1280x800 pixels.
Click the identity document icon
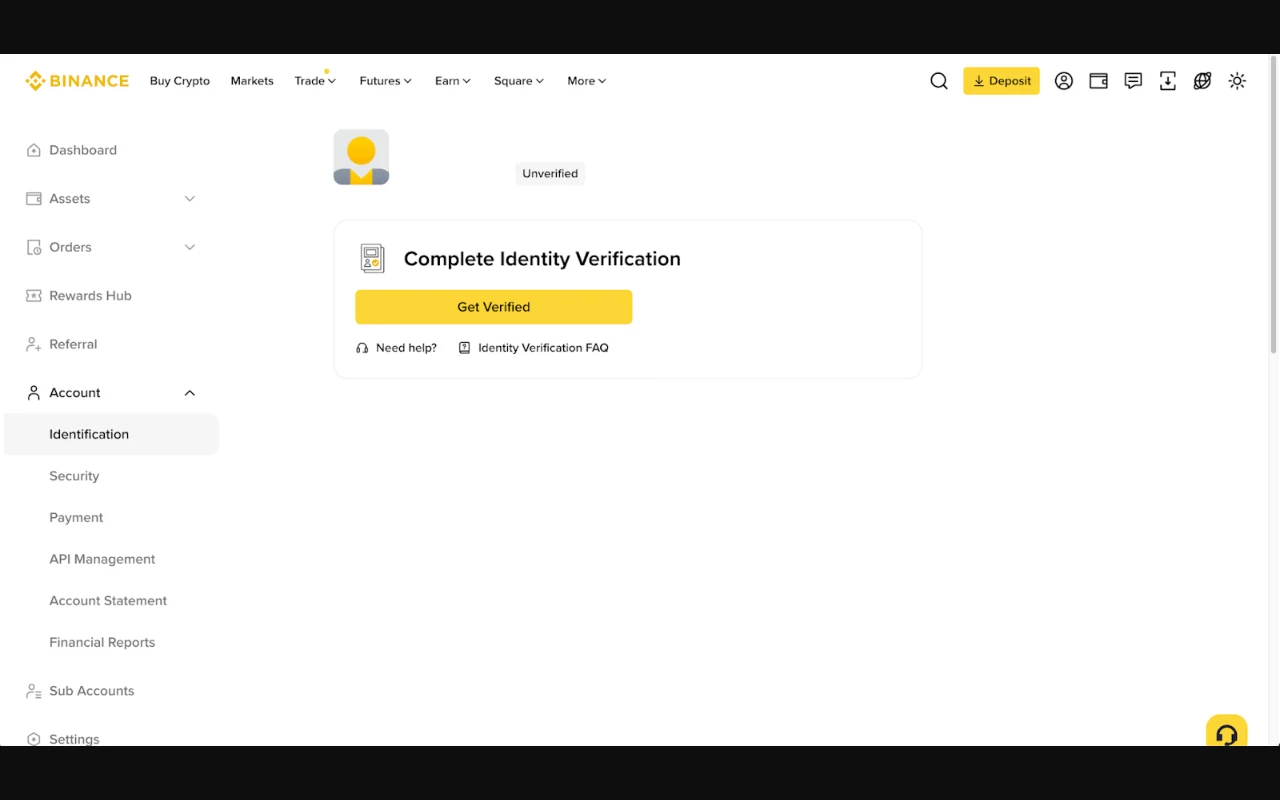pyautogui.click(x=372, y=258)
